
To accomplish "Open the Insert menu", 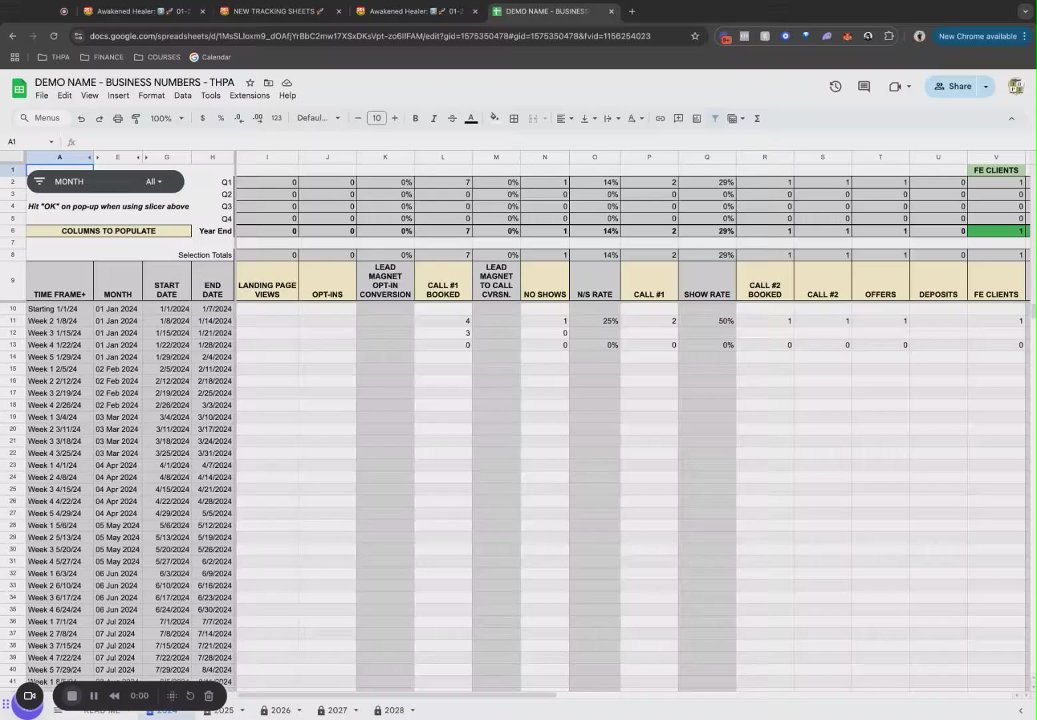I will click(118, 96).
